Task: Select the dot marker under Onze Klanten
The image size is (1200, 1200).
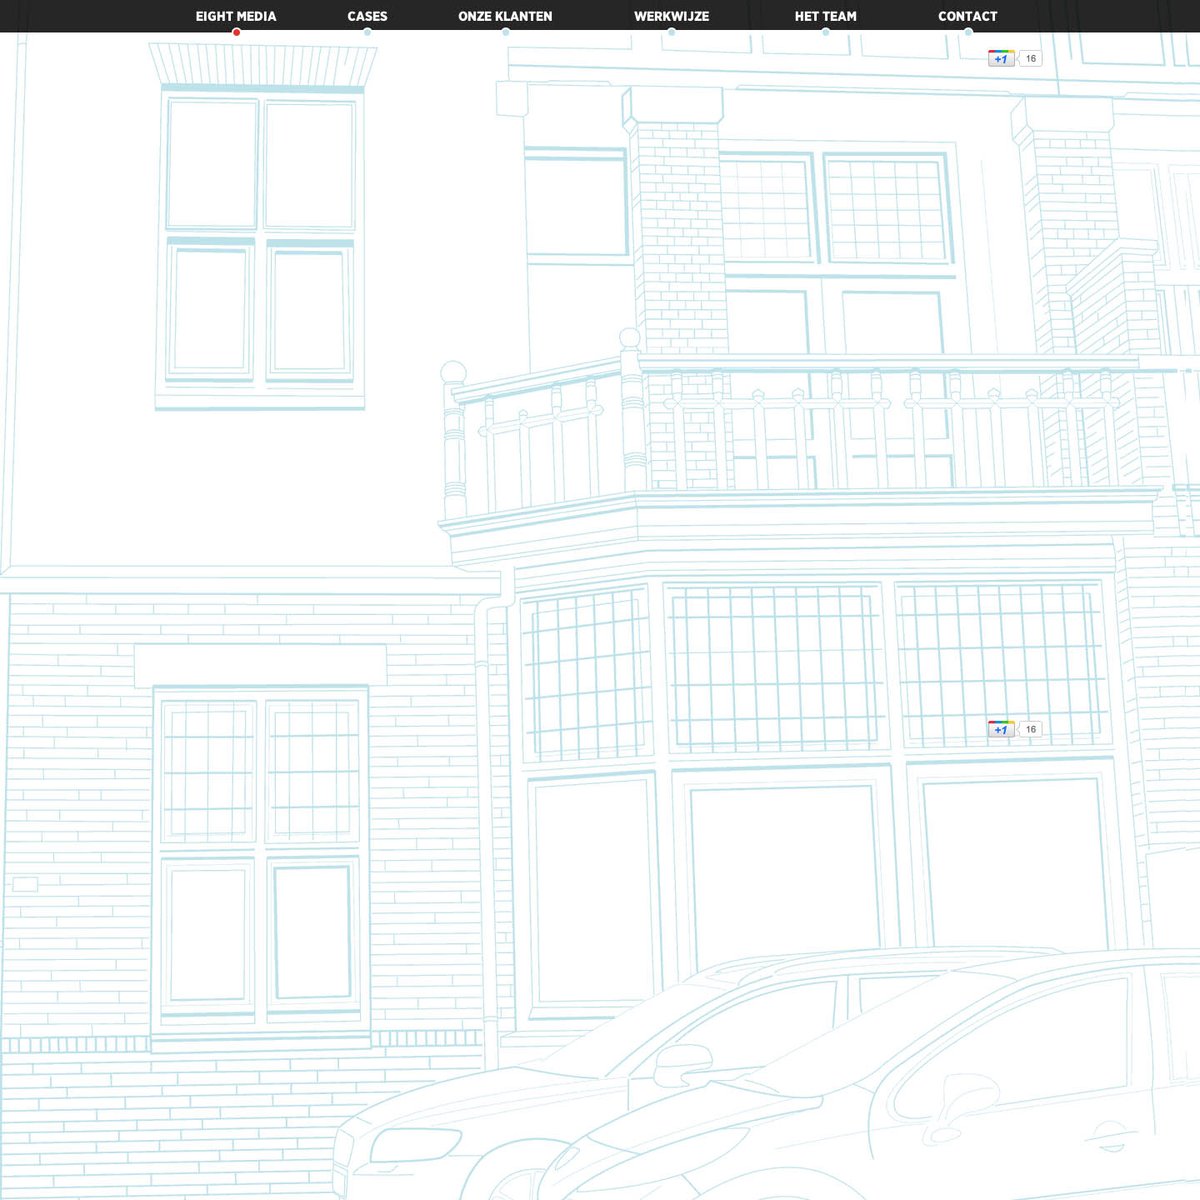Action: pyautogui.click(x=505, y=32)
